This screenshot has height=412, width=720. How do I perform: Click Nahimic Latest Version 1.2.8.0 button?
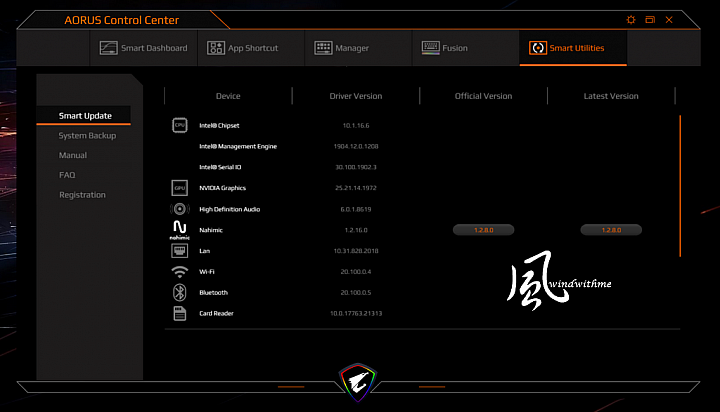pos(611,230)
